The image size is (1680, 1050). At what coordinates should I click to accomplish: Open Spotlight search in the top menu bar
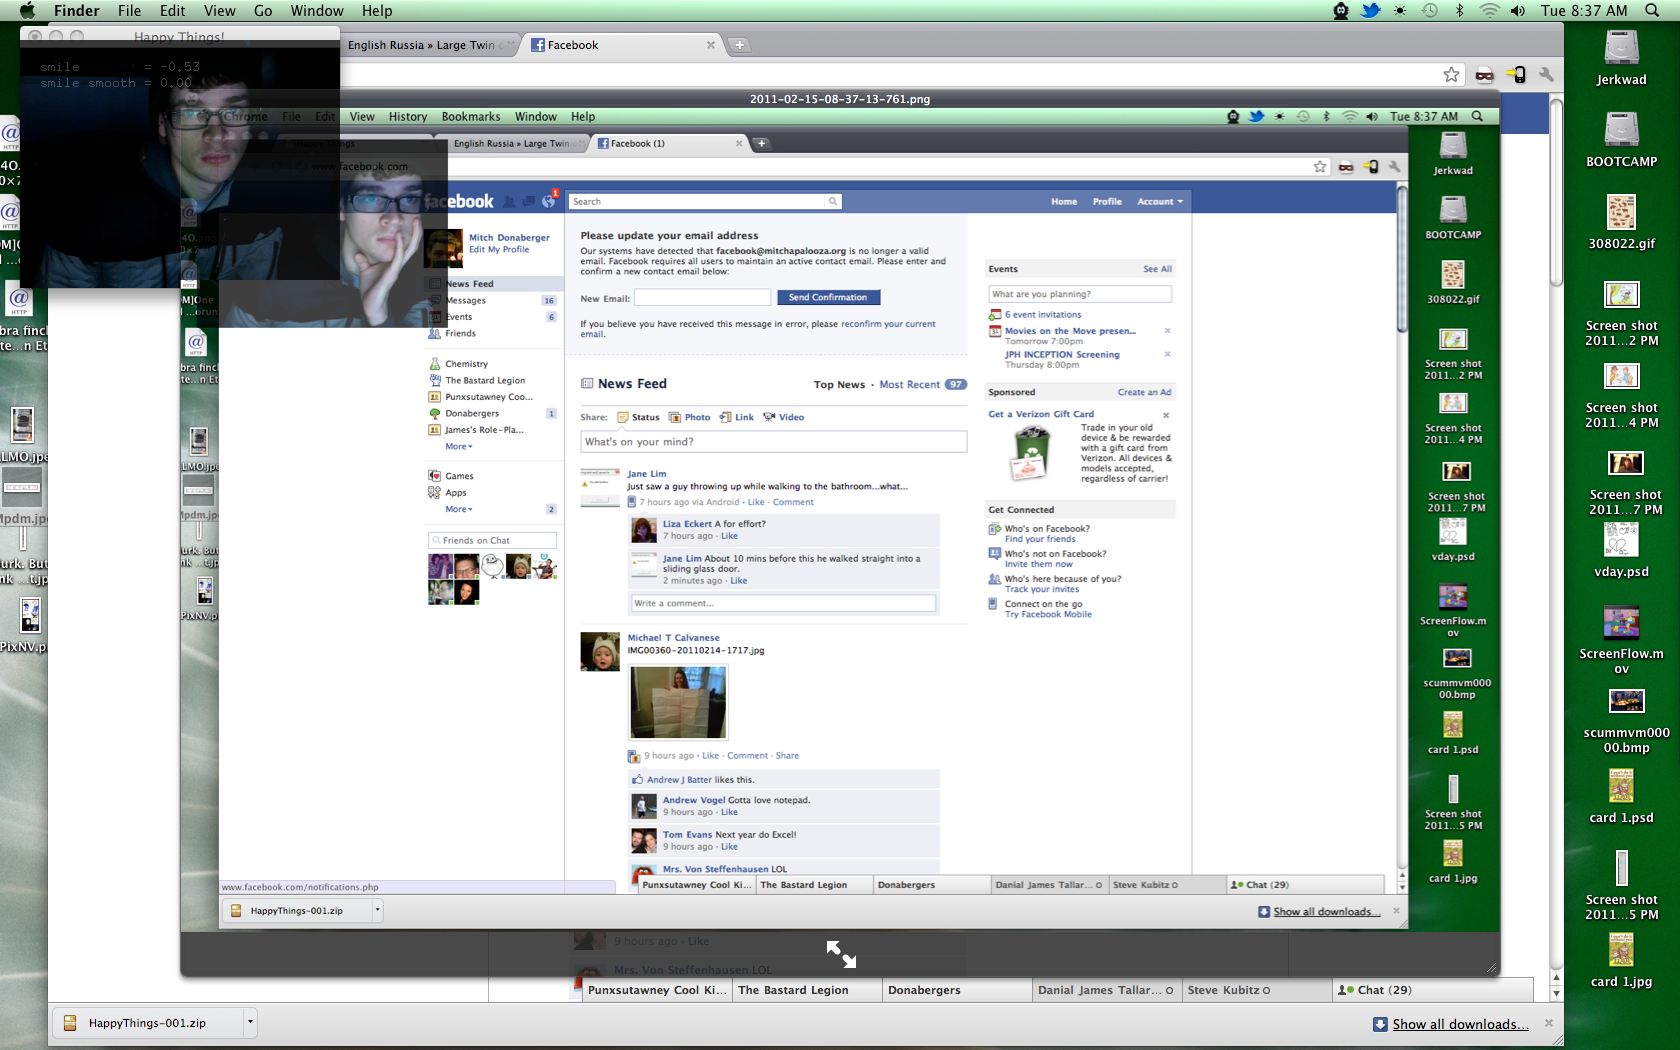[1652, 11]
